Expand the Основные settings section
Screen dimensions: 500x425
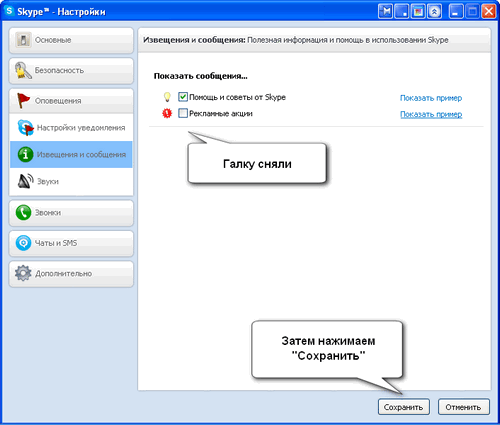tap(71, 40)
